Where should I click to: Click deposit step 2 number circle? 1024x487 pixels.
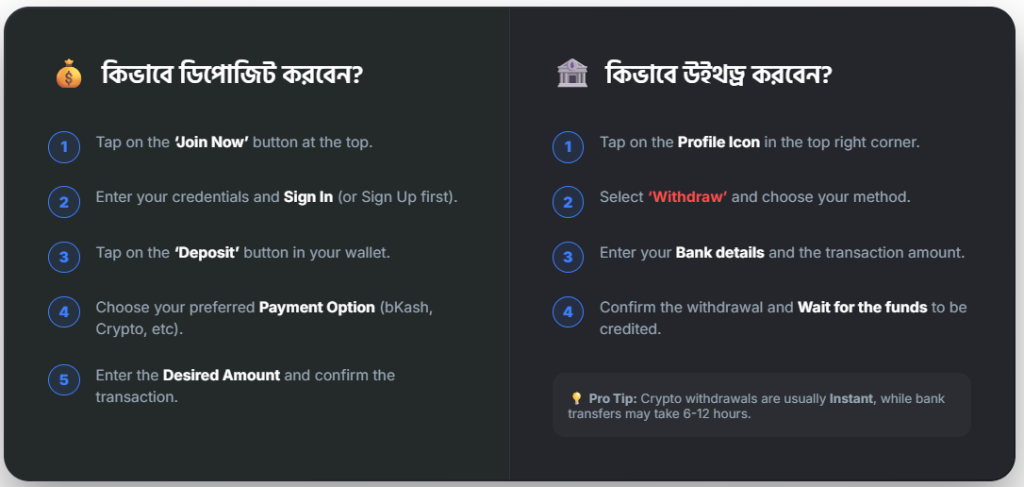point(64,202)
